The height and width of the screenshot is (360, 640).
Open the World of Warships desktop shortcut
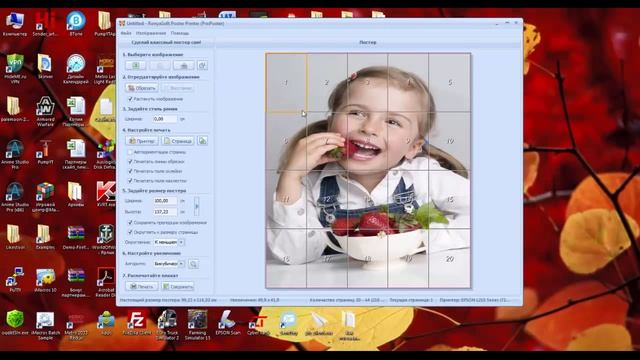pos(106,239)
